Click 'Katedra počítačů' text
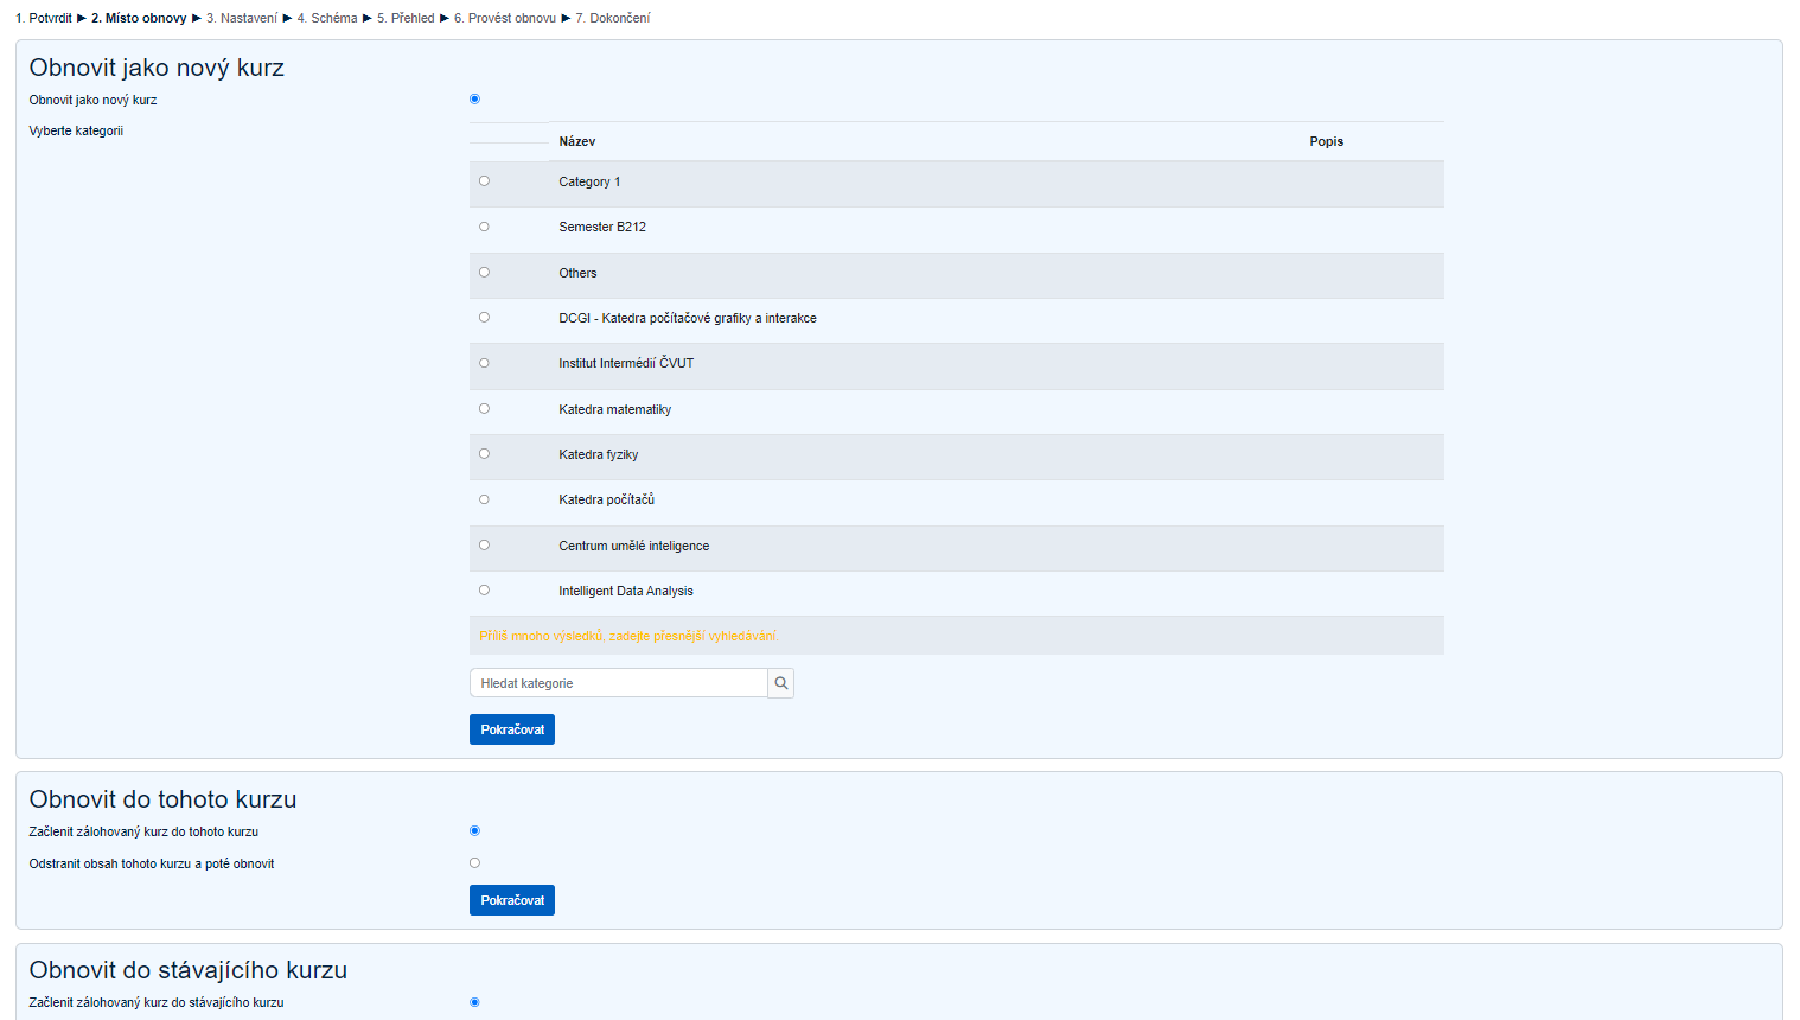This screenshot has width=1800, height=1020. (x=607, y=500)
